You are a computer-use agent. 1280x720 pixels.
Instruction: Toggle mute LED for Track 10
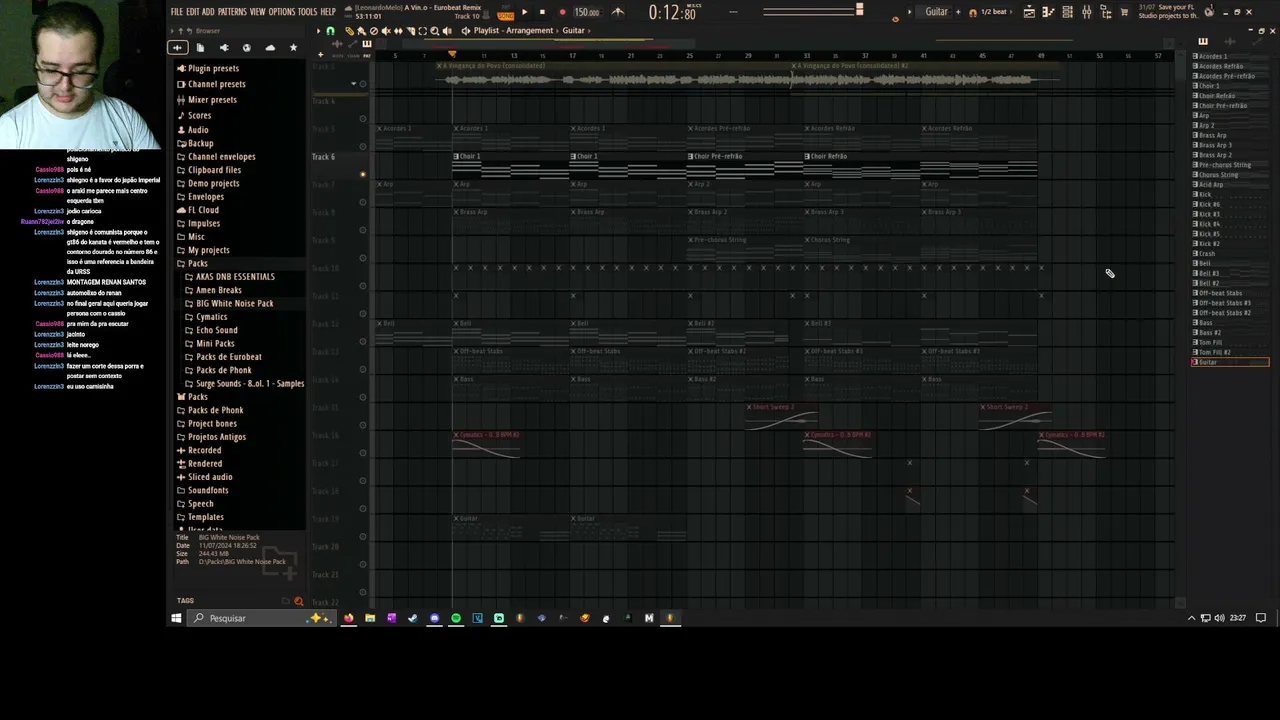coord(363,287)
